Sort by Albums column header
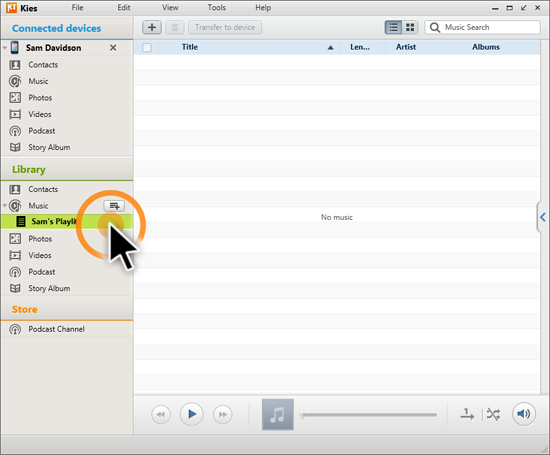 tap(486, 47)
